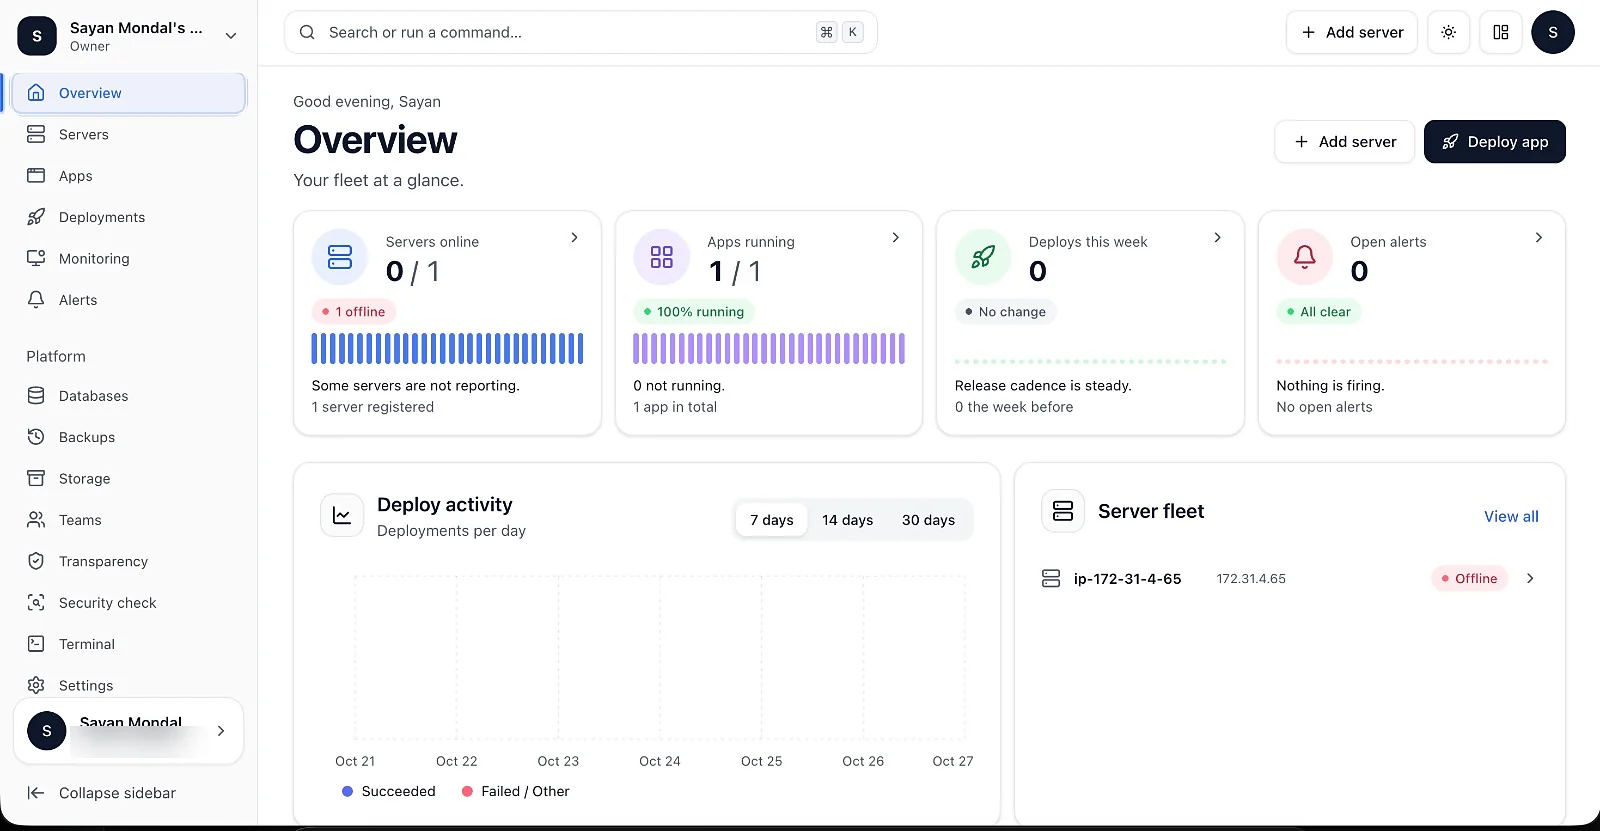
Task: Toggle the light/dark theme sun icon
Action: pyautogui.click(x=1448, y=32)
